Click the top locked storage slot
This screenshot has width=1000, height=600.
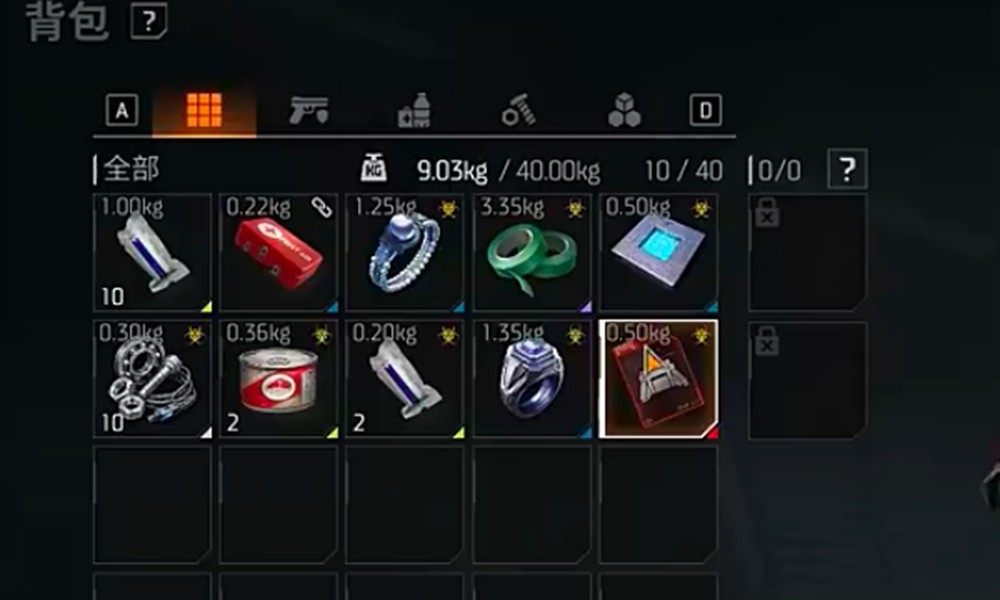(807, 252)
